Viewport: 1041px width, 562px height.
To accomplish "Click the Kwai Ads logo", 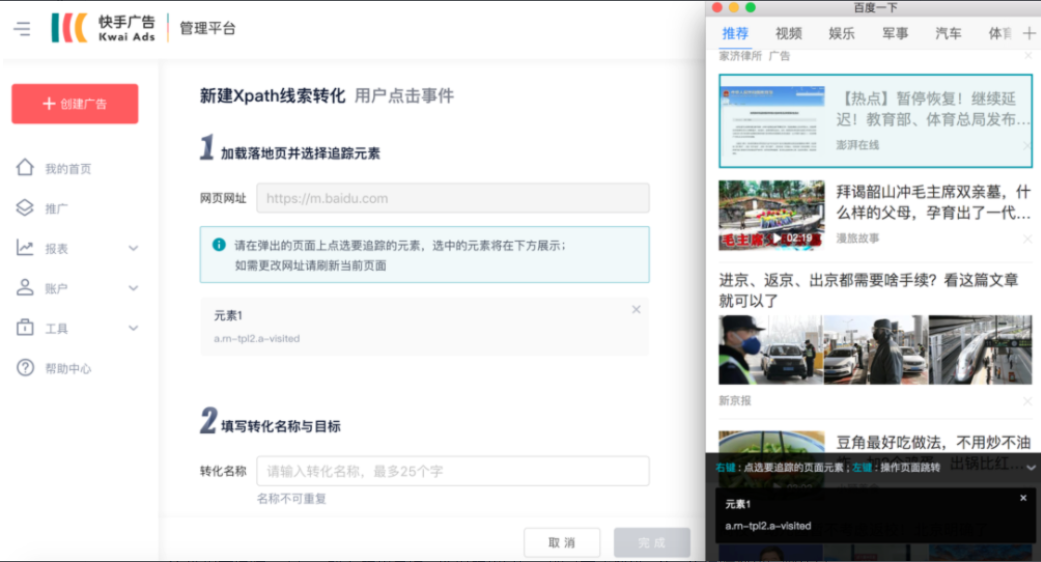I will [103, 28].
